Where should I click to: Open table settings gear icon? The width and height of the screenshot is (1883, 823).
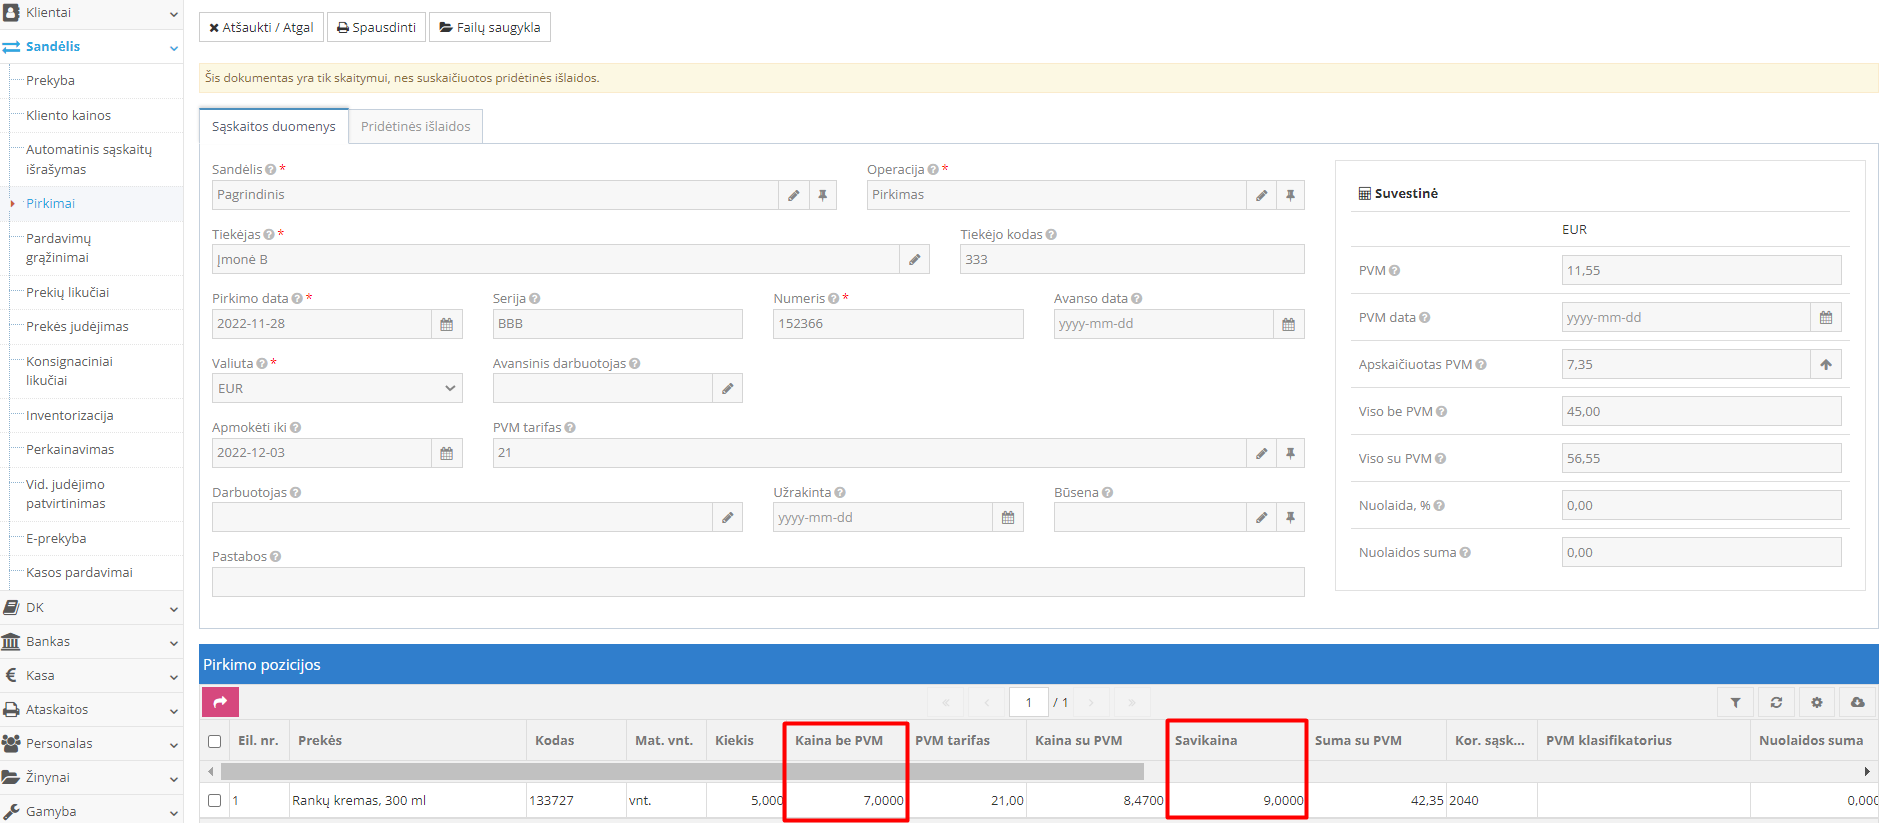pyautogui.click(x=1817, y=703)
